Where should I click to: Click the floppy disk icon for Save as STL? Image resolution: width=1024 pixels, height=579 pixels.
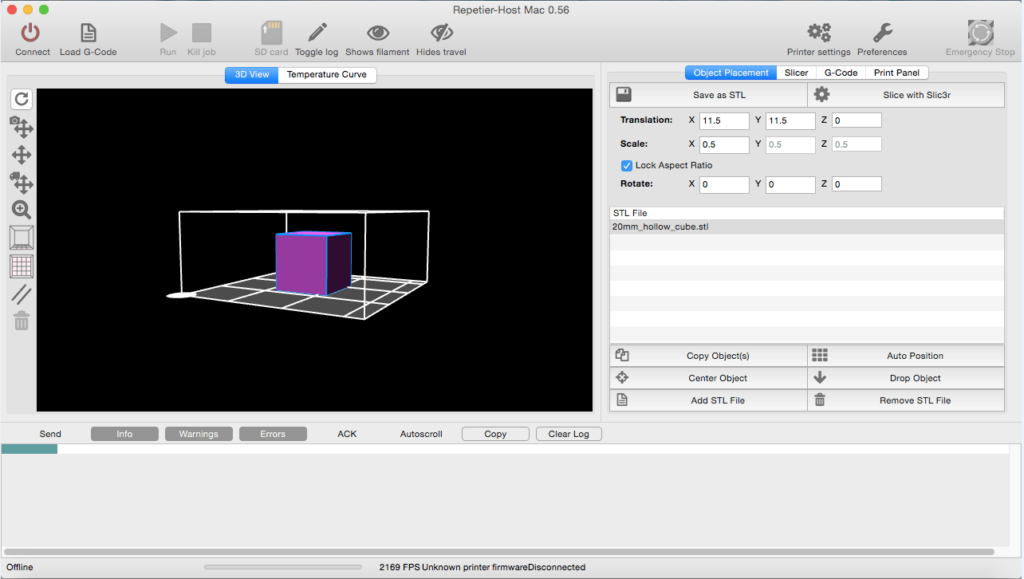624,95
